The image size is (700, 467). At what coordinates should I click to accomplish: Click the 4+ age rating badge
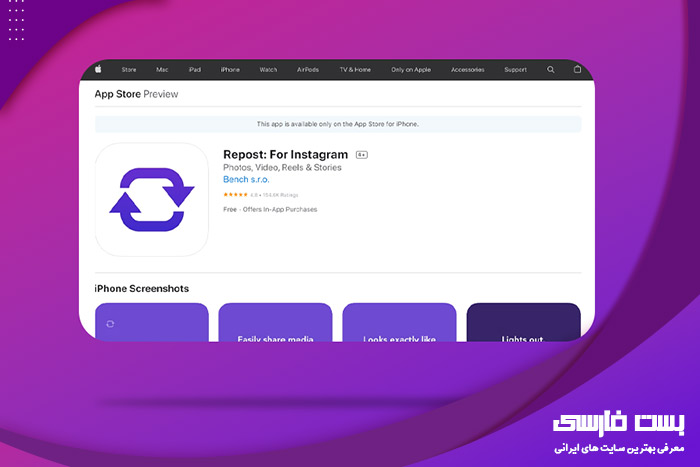click(x=362, y=155)
